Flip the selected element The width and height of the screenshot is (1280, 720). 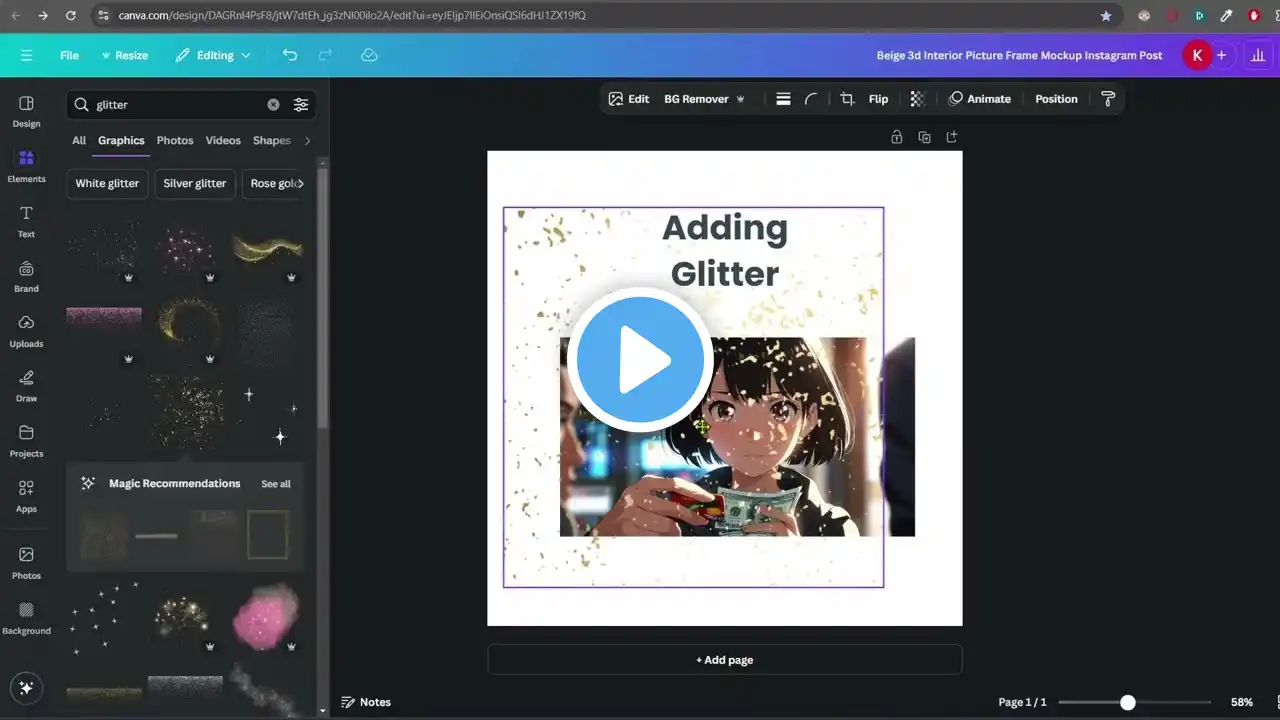(878, 99)
